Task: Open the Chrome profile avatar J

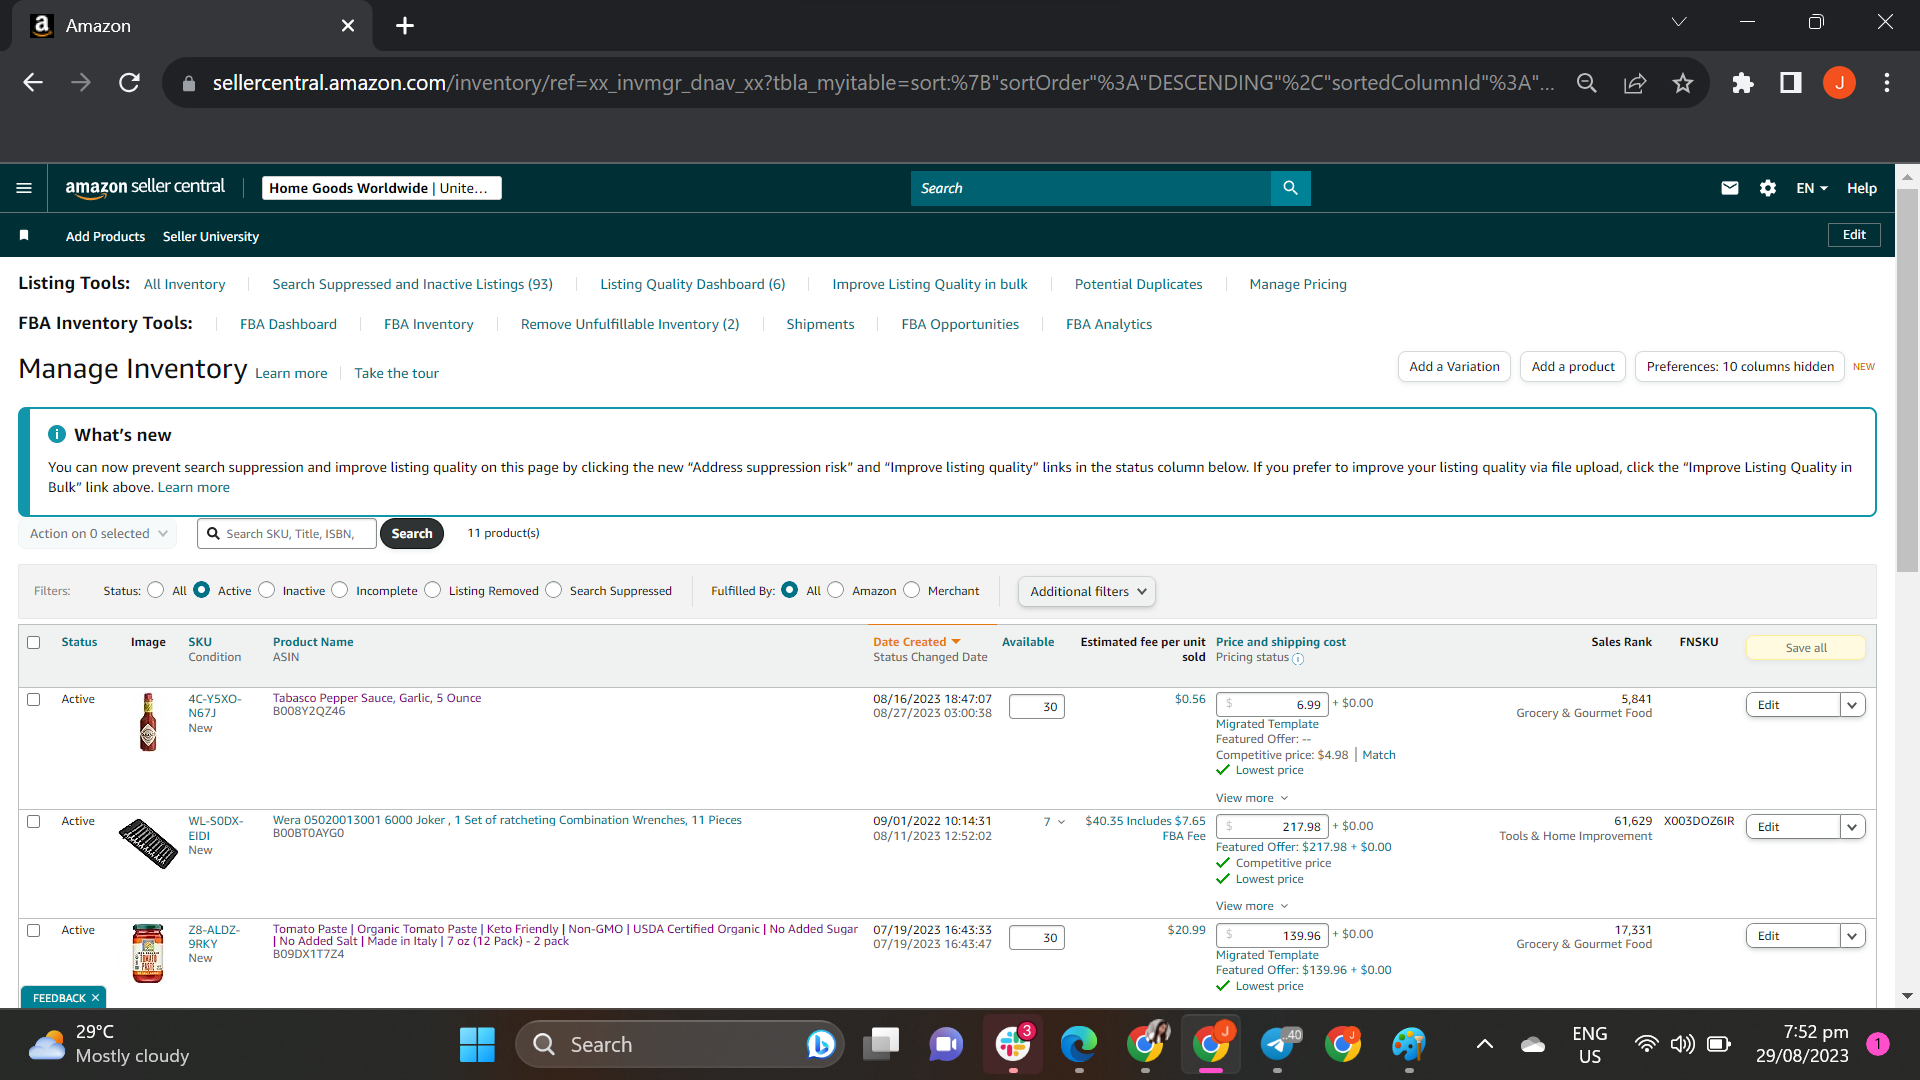Action: 1839,83
